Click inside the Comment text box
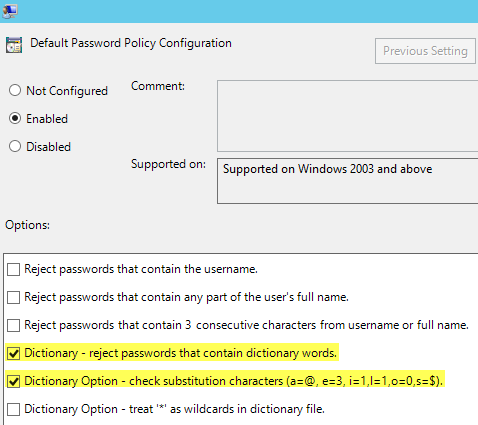478x425 pixels. point(348,116)
